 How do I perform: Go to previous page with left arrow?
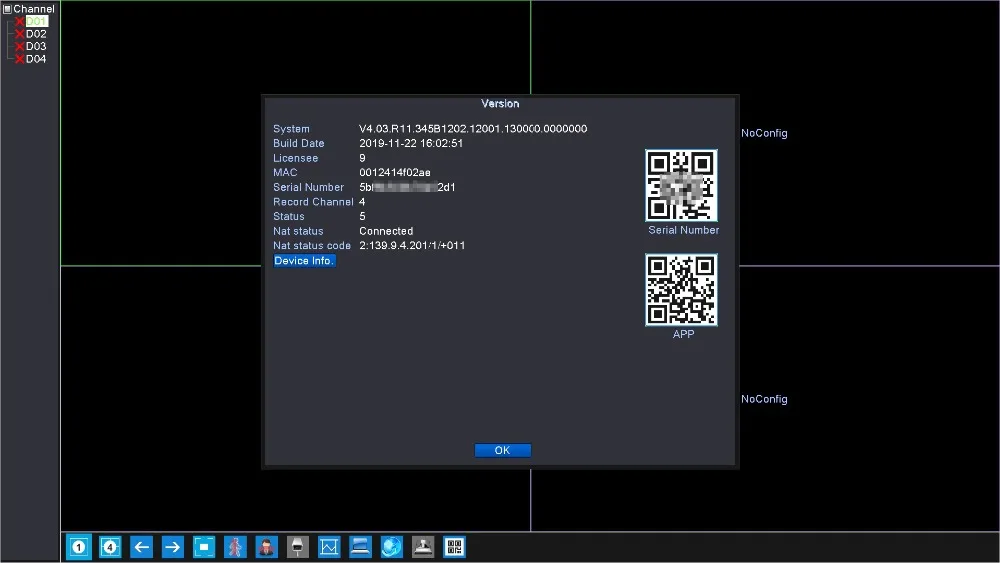(x=142, y=547)
